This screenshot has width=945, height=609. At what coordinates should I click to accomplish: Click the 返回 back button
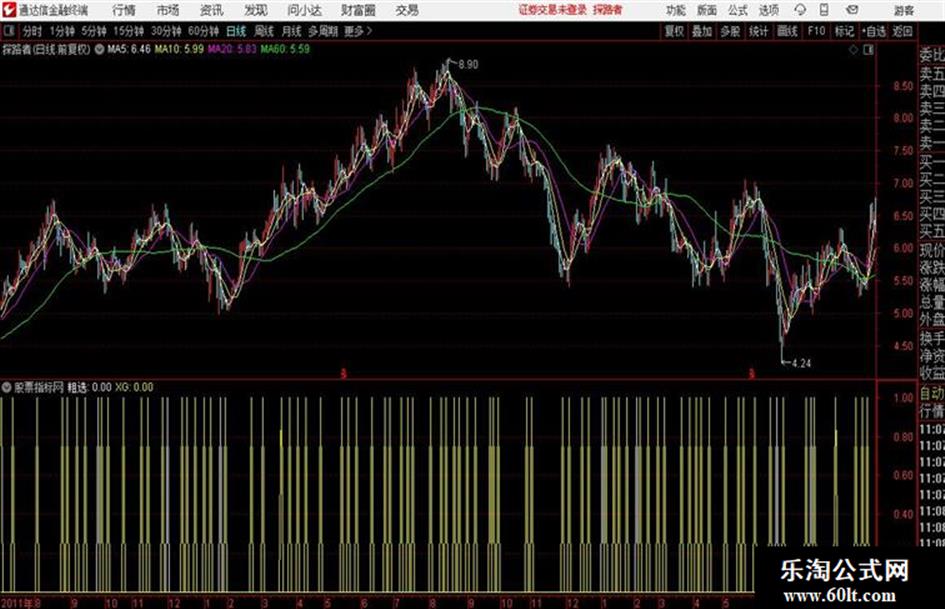click(902, 31)
